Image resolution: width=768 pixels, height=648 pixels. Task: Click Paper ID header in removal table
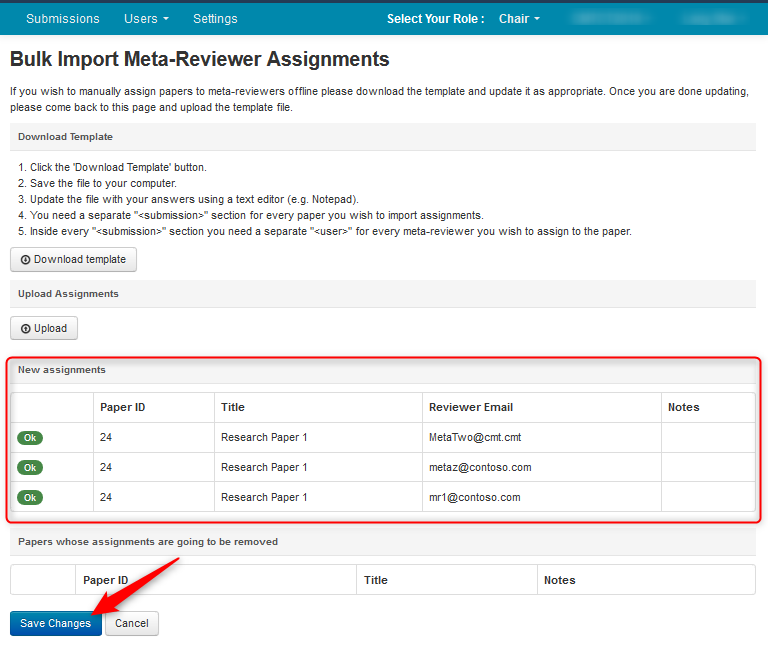click(105, 580)
